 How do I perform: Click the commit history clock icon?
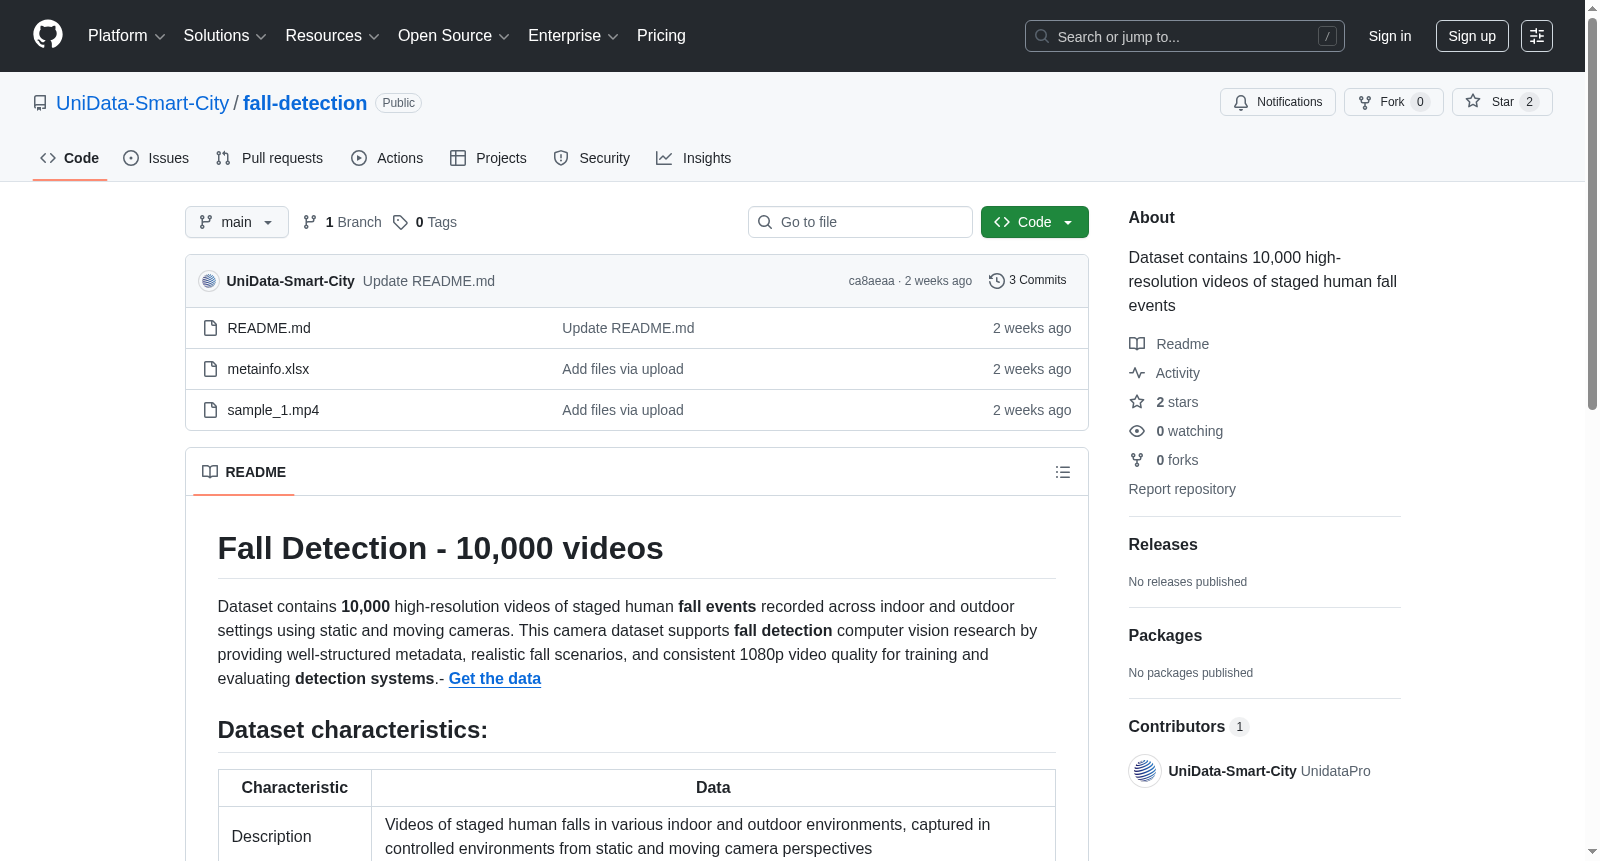997,281
